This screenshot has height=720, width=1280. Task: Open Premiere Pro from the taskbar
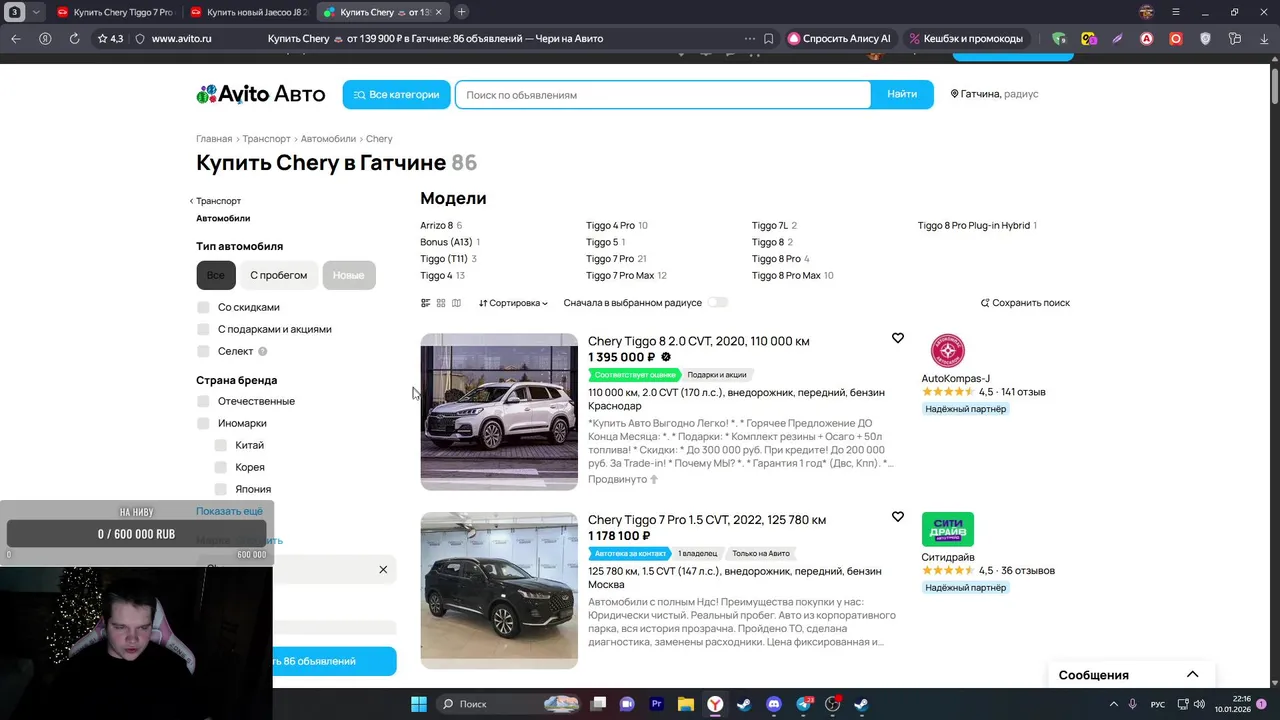[x=657, y=704]
